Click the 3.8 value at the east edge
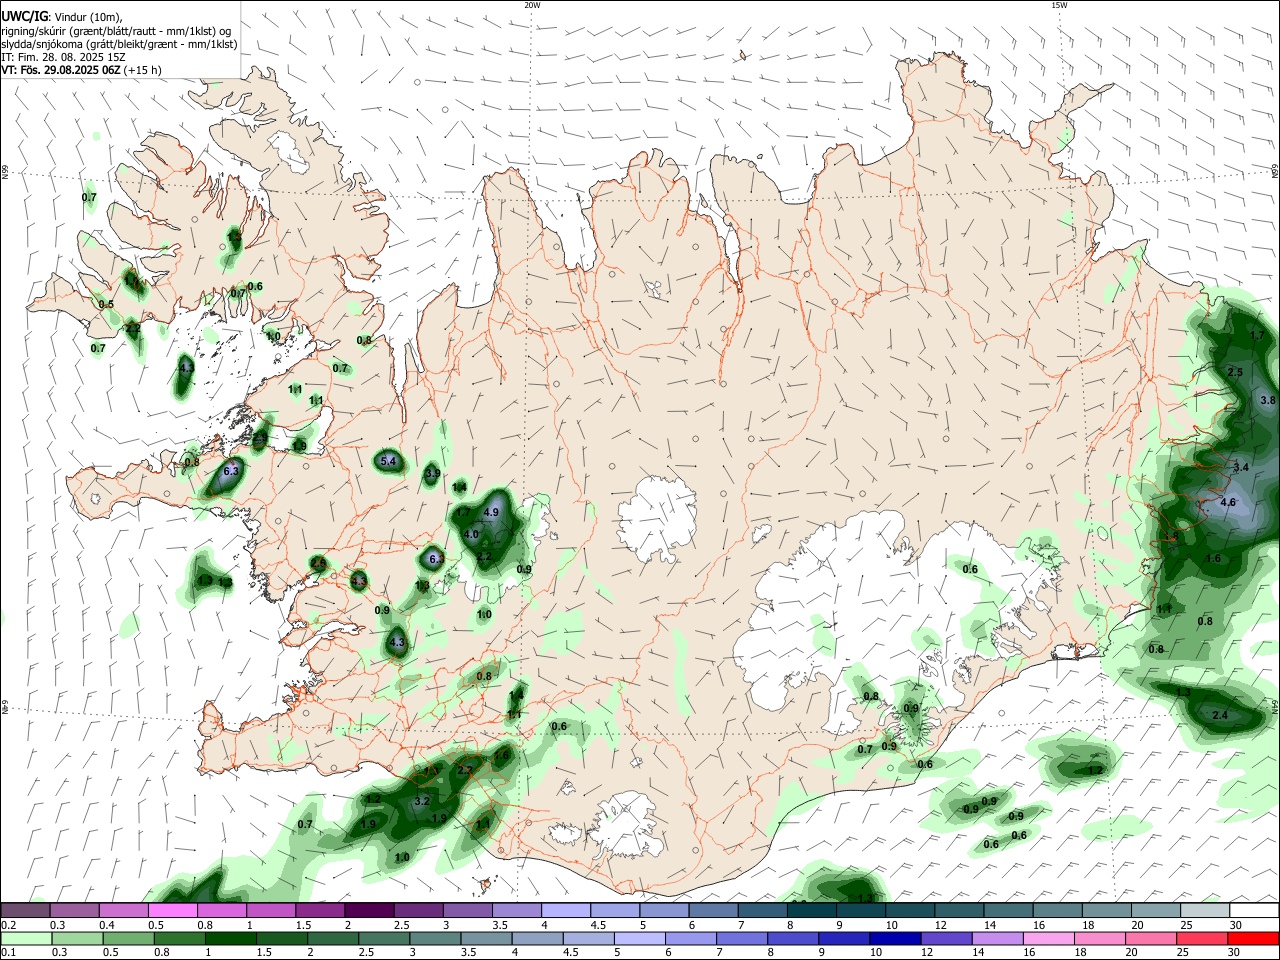The width and height of the screenshot is (1280, 960). coord(1268,400)
